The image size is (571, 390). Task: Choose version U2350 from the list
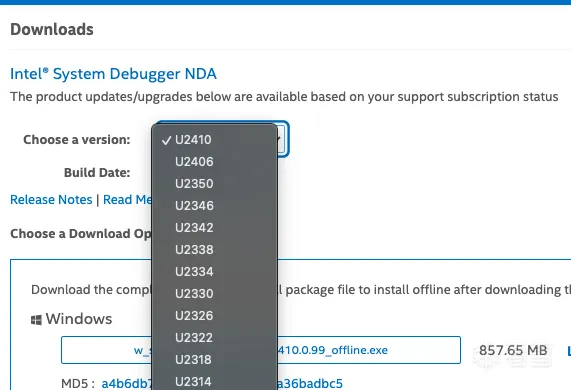(214, 184)
